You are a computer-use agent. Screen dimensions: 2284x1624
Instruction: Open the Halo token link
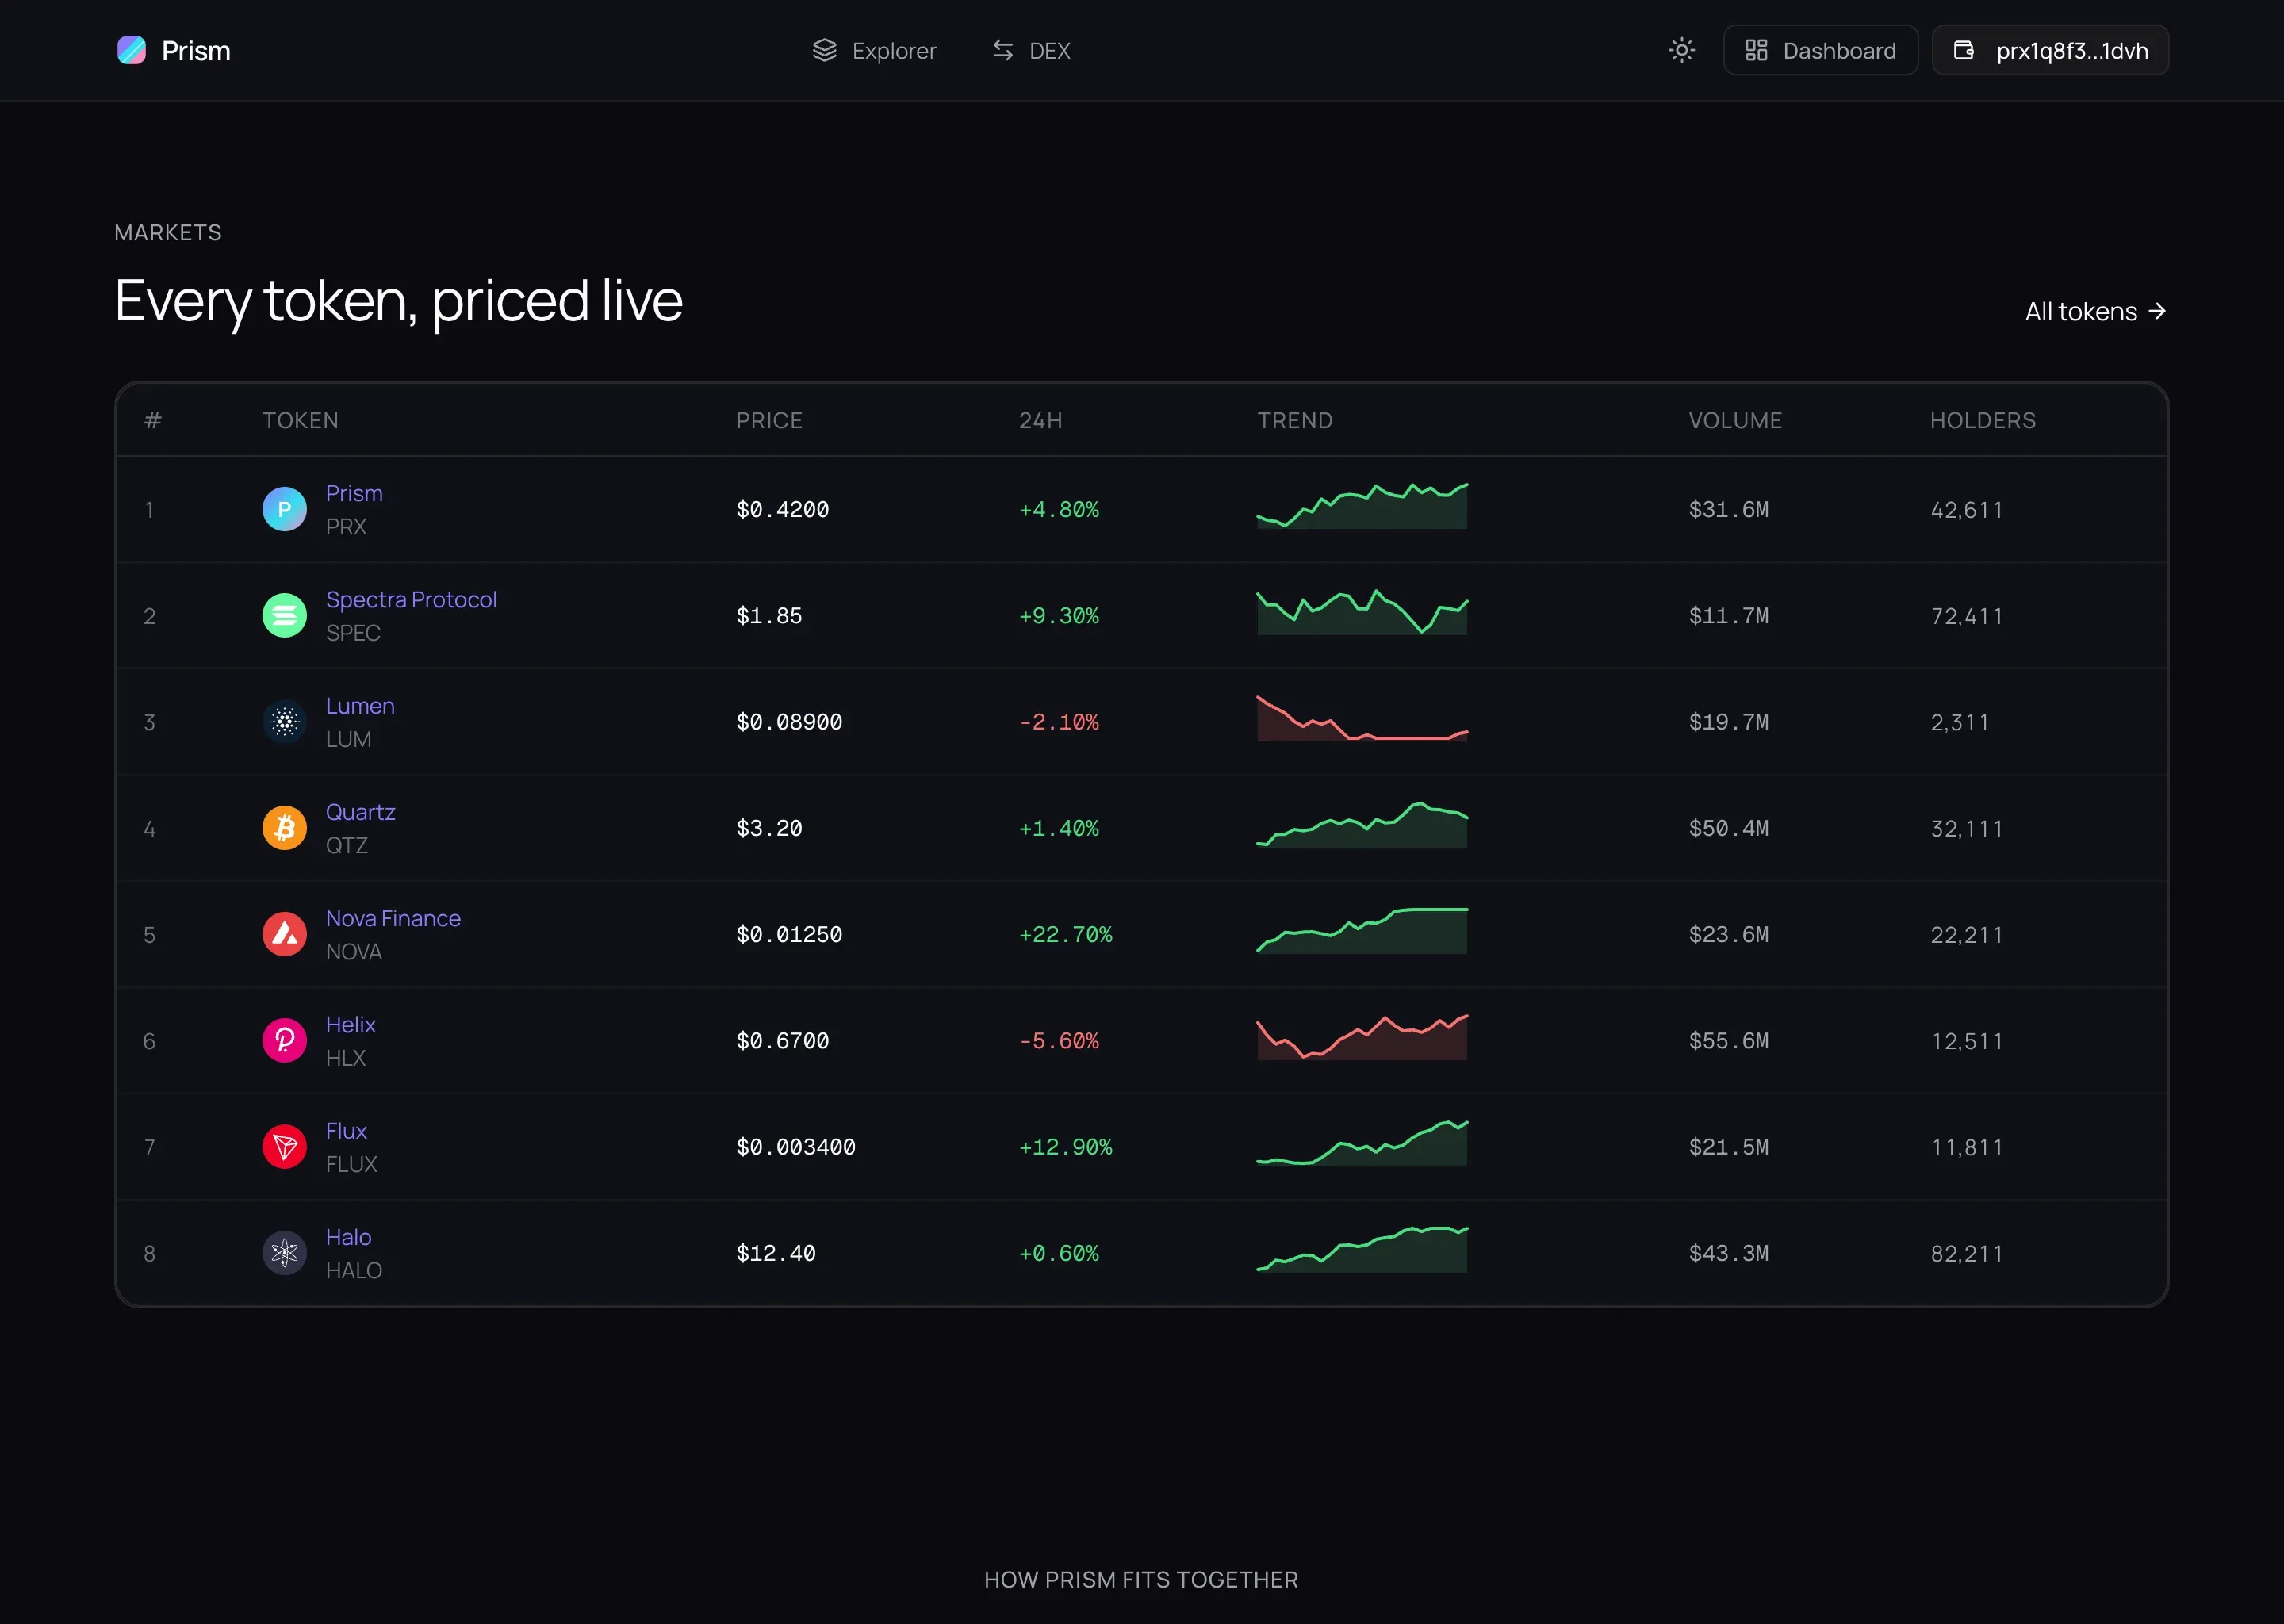[x=348, y=1237]
